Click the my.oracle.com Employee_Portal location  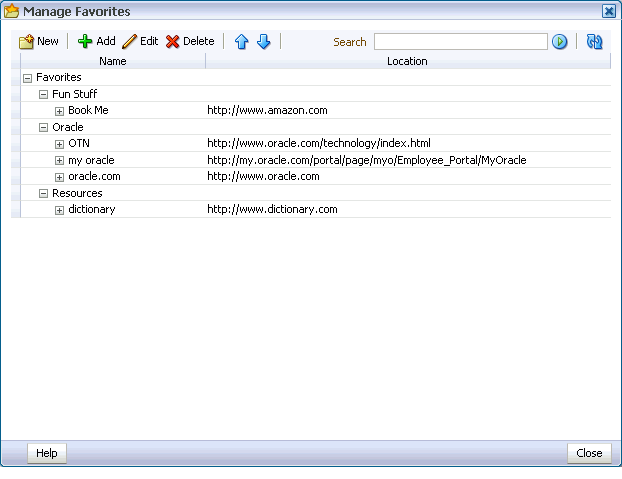tap(367, 160)
